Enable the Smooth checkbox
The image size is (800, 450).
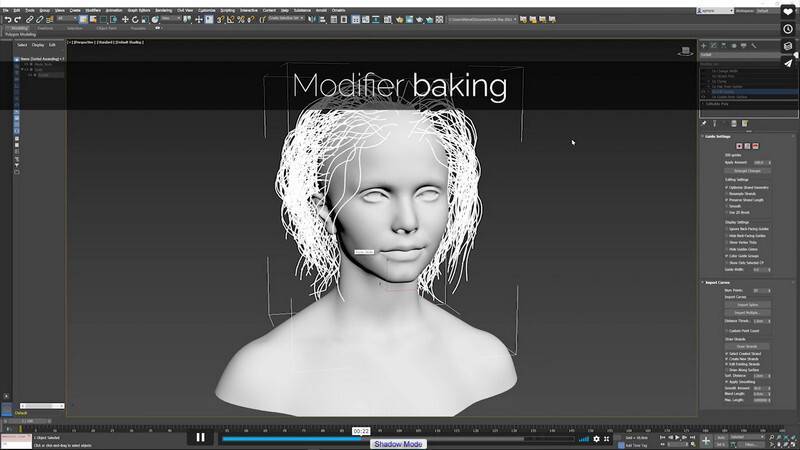click(726, 205)
